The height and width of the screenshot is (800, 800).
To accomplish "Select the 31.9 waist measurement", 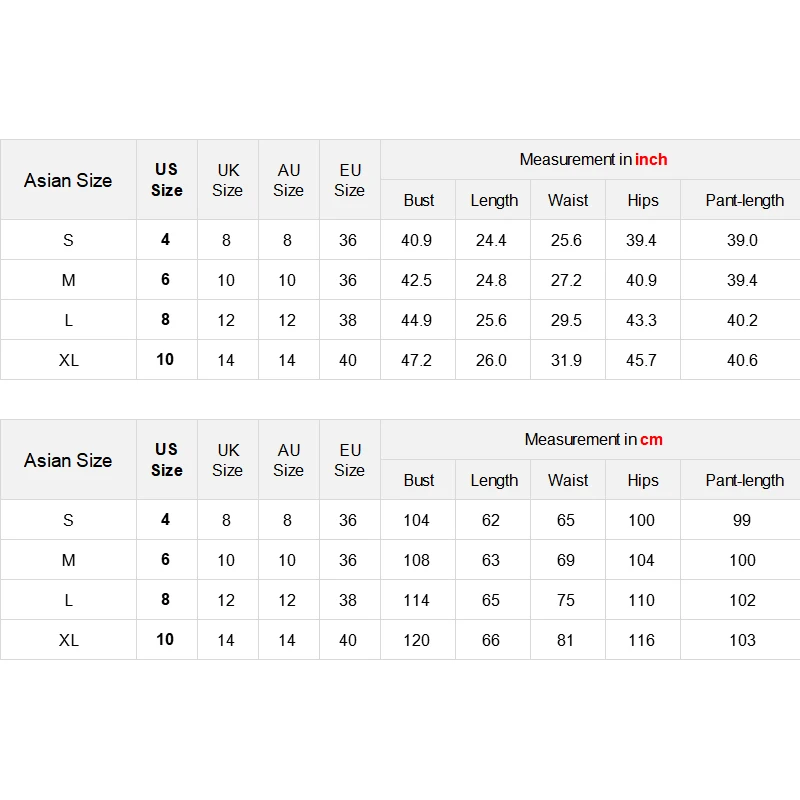I will (566, 360).
